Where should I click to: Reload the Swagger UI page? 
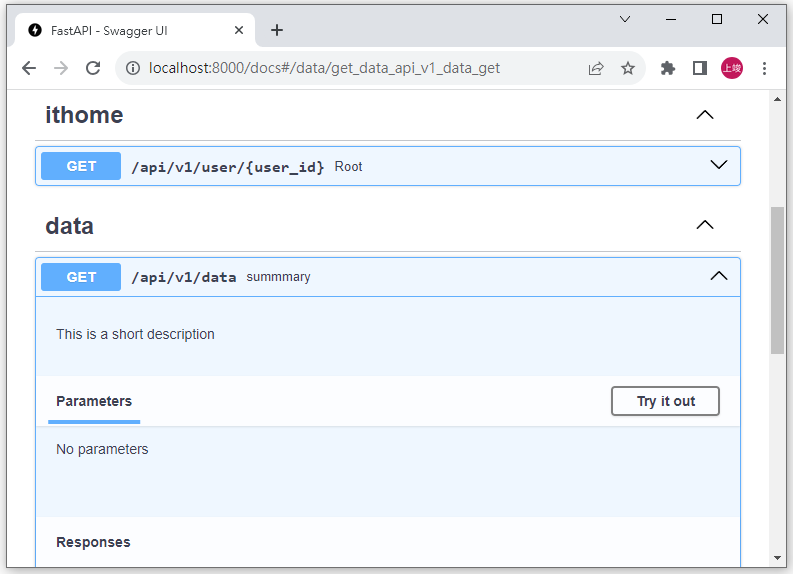point(93,68)
